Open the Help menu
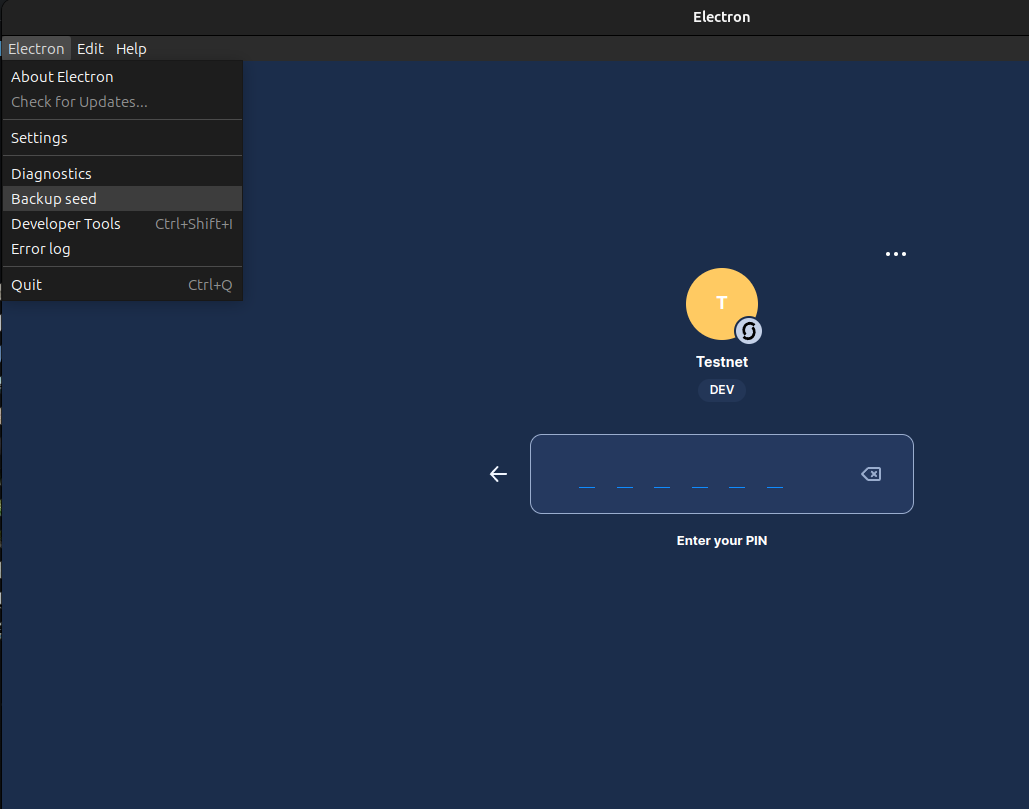This screenshot has height=809, width=1029. coord(131,48)
